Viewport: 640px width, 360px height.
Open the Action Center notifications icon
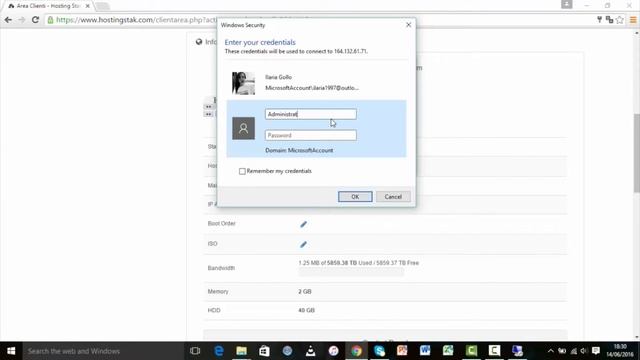pyautogui.click(x=596, y=351)
